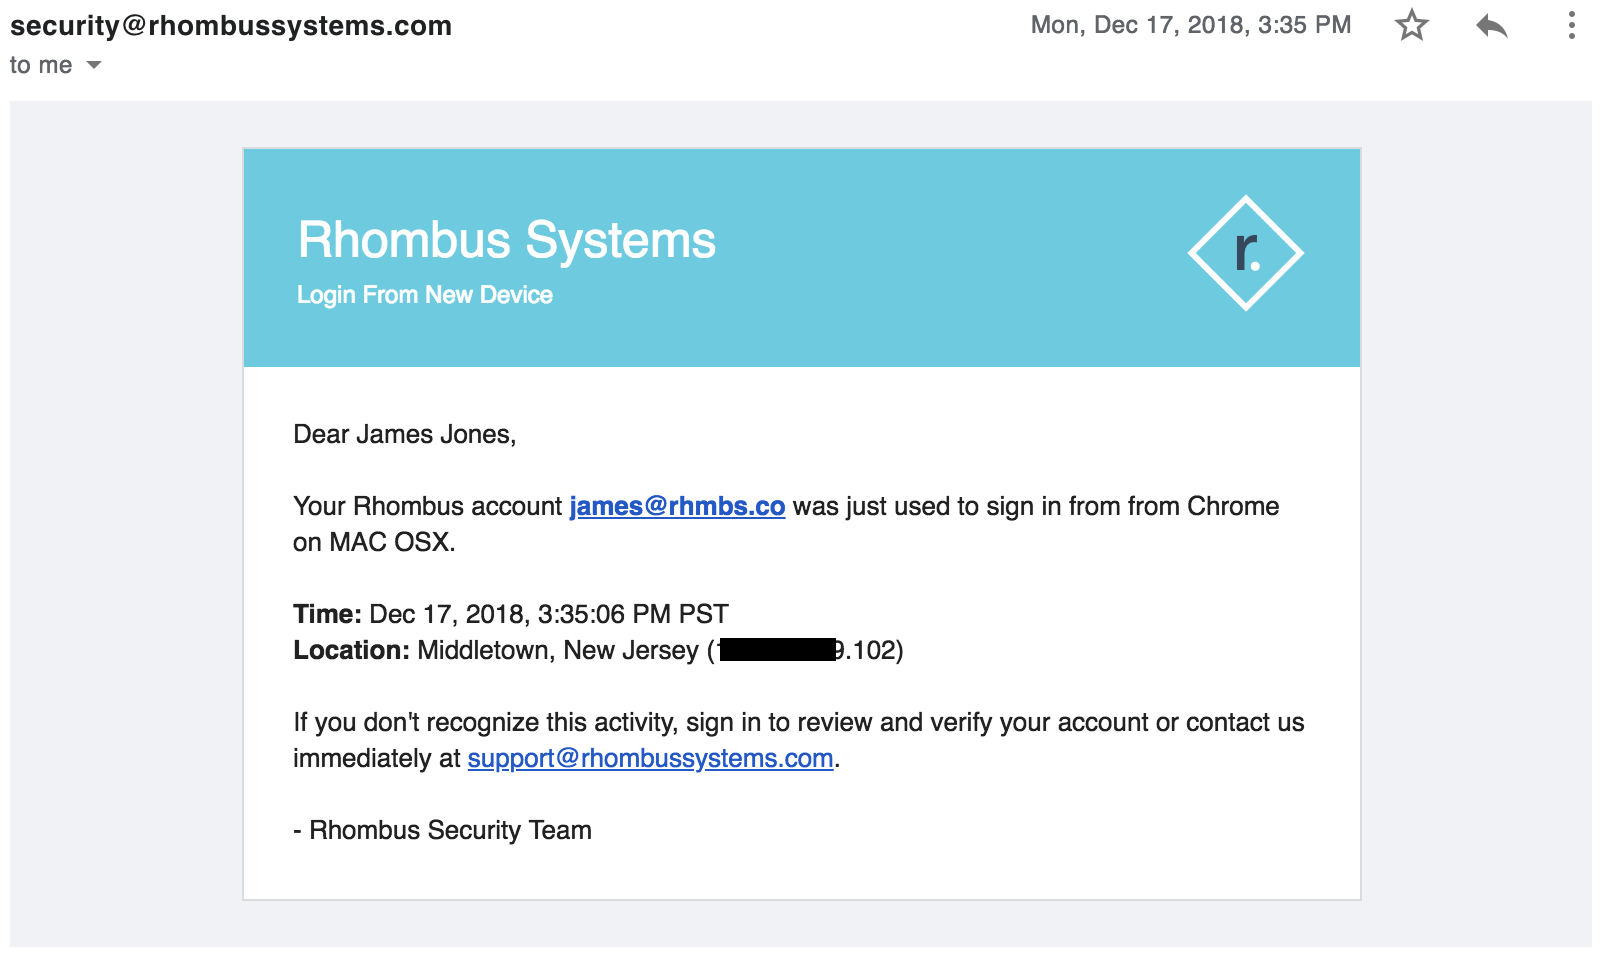Viewport: 1604px width, 954px height.
Task: Open the james@rhmbs.co account link
Action: (x=677, y=506)
